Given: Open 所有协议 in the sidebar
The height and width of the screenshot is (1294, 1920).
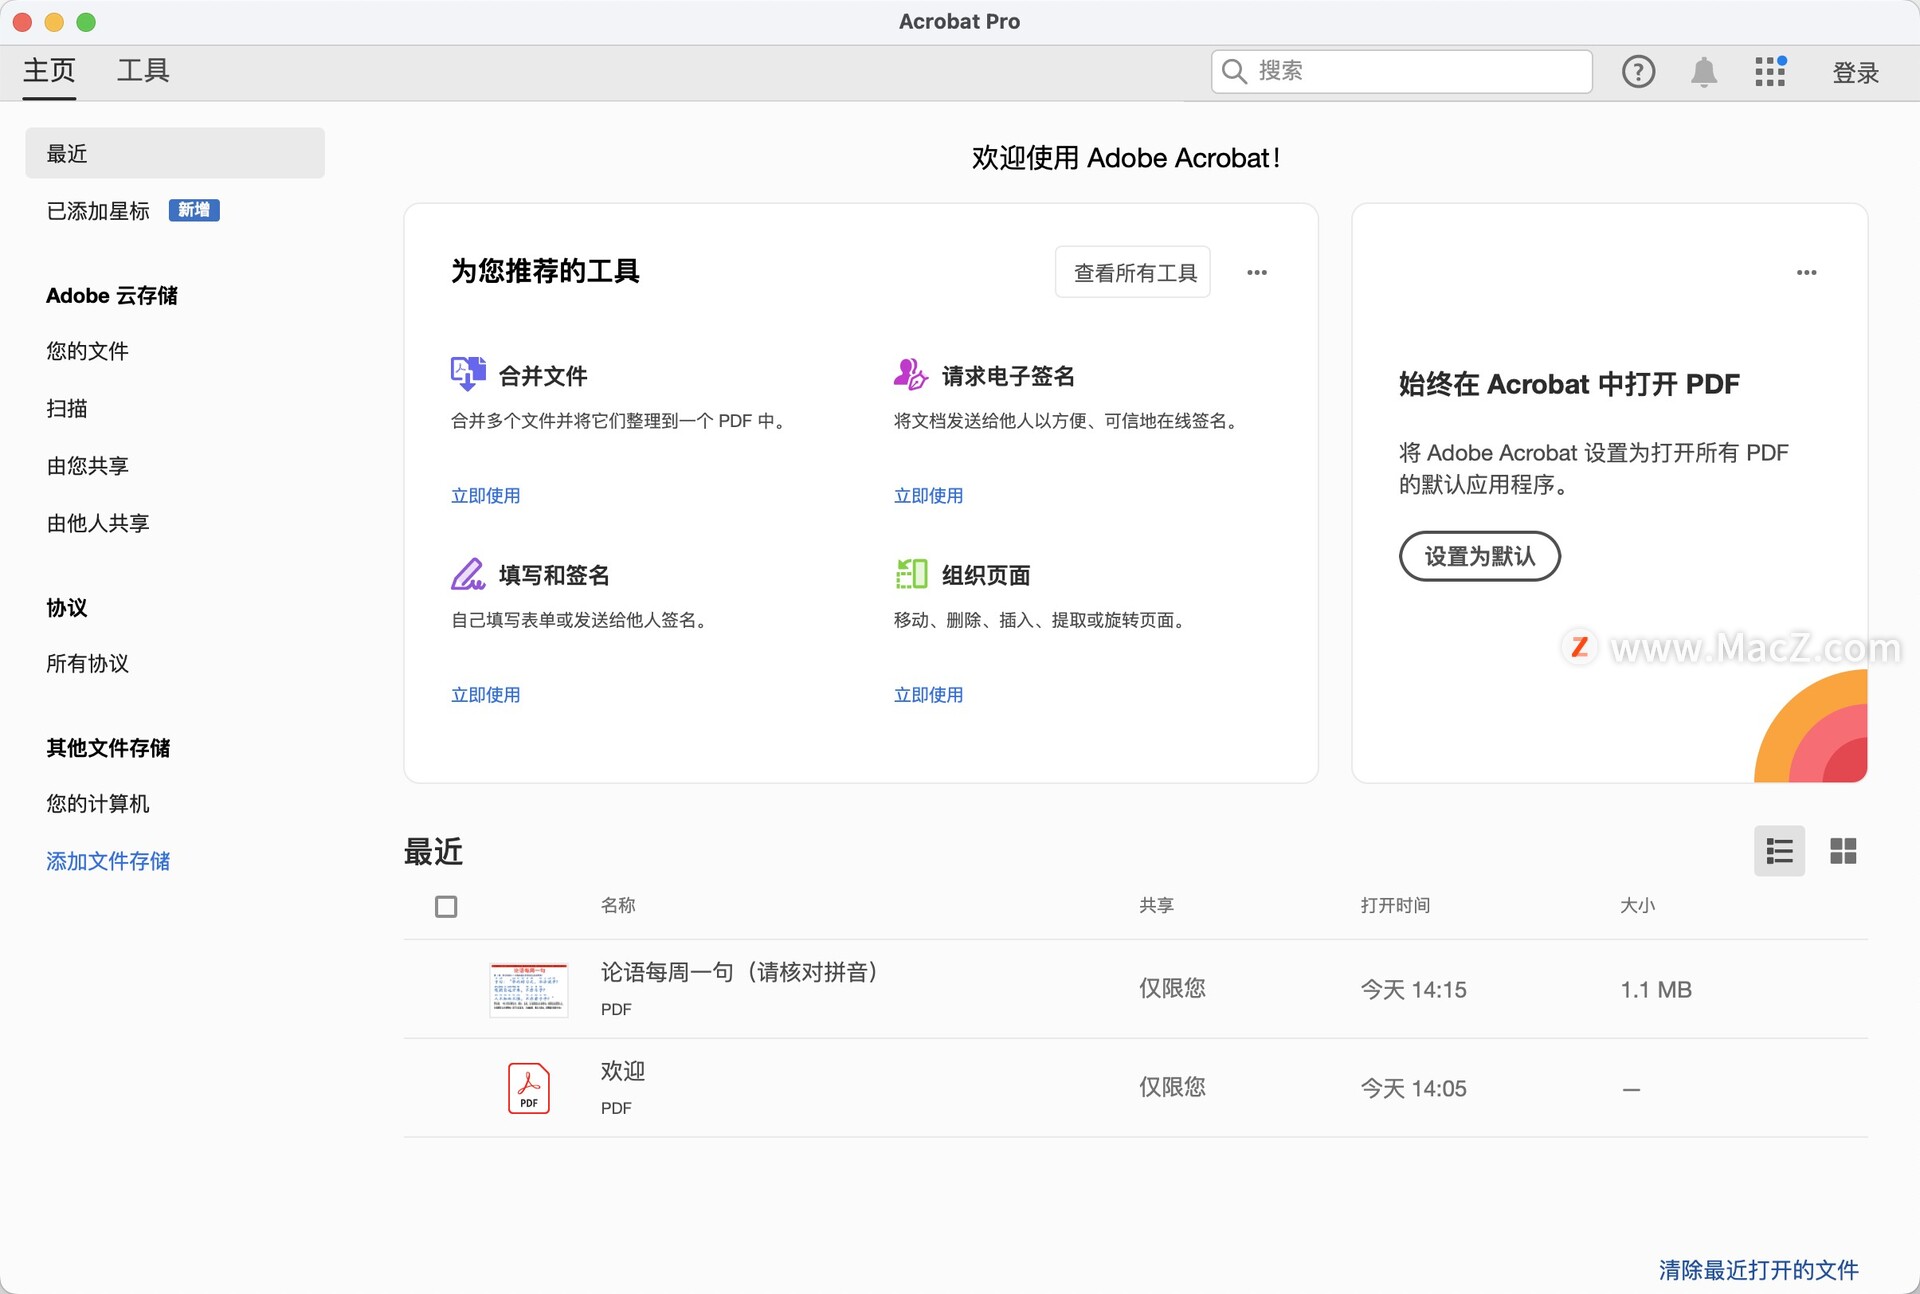Looking at the screenshot, I should pyautogui.click(x=87, y=664).
